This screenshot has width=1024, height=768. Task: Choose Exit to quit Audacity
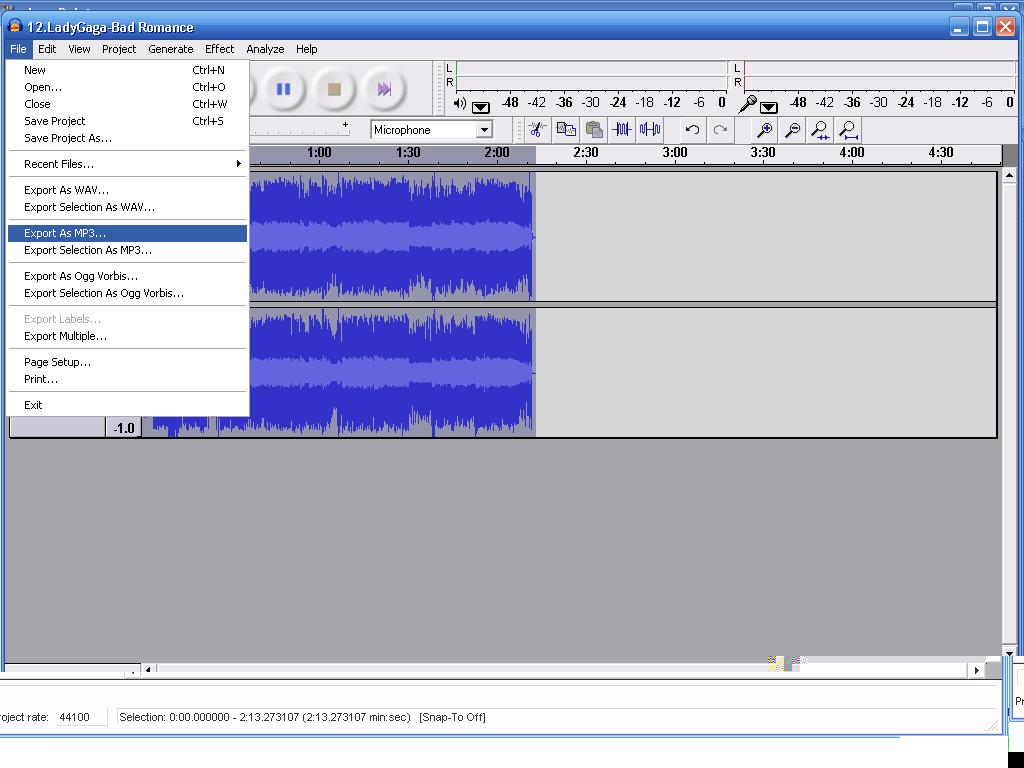tap(128, 405)
